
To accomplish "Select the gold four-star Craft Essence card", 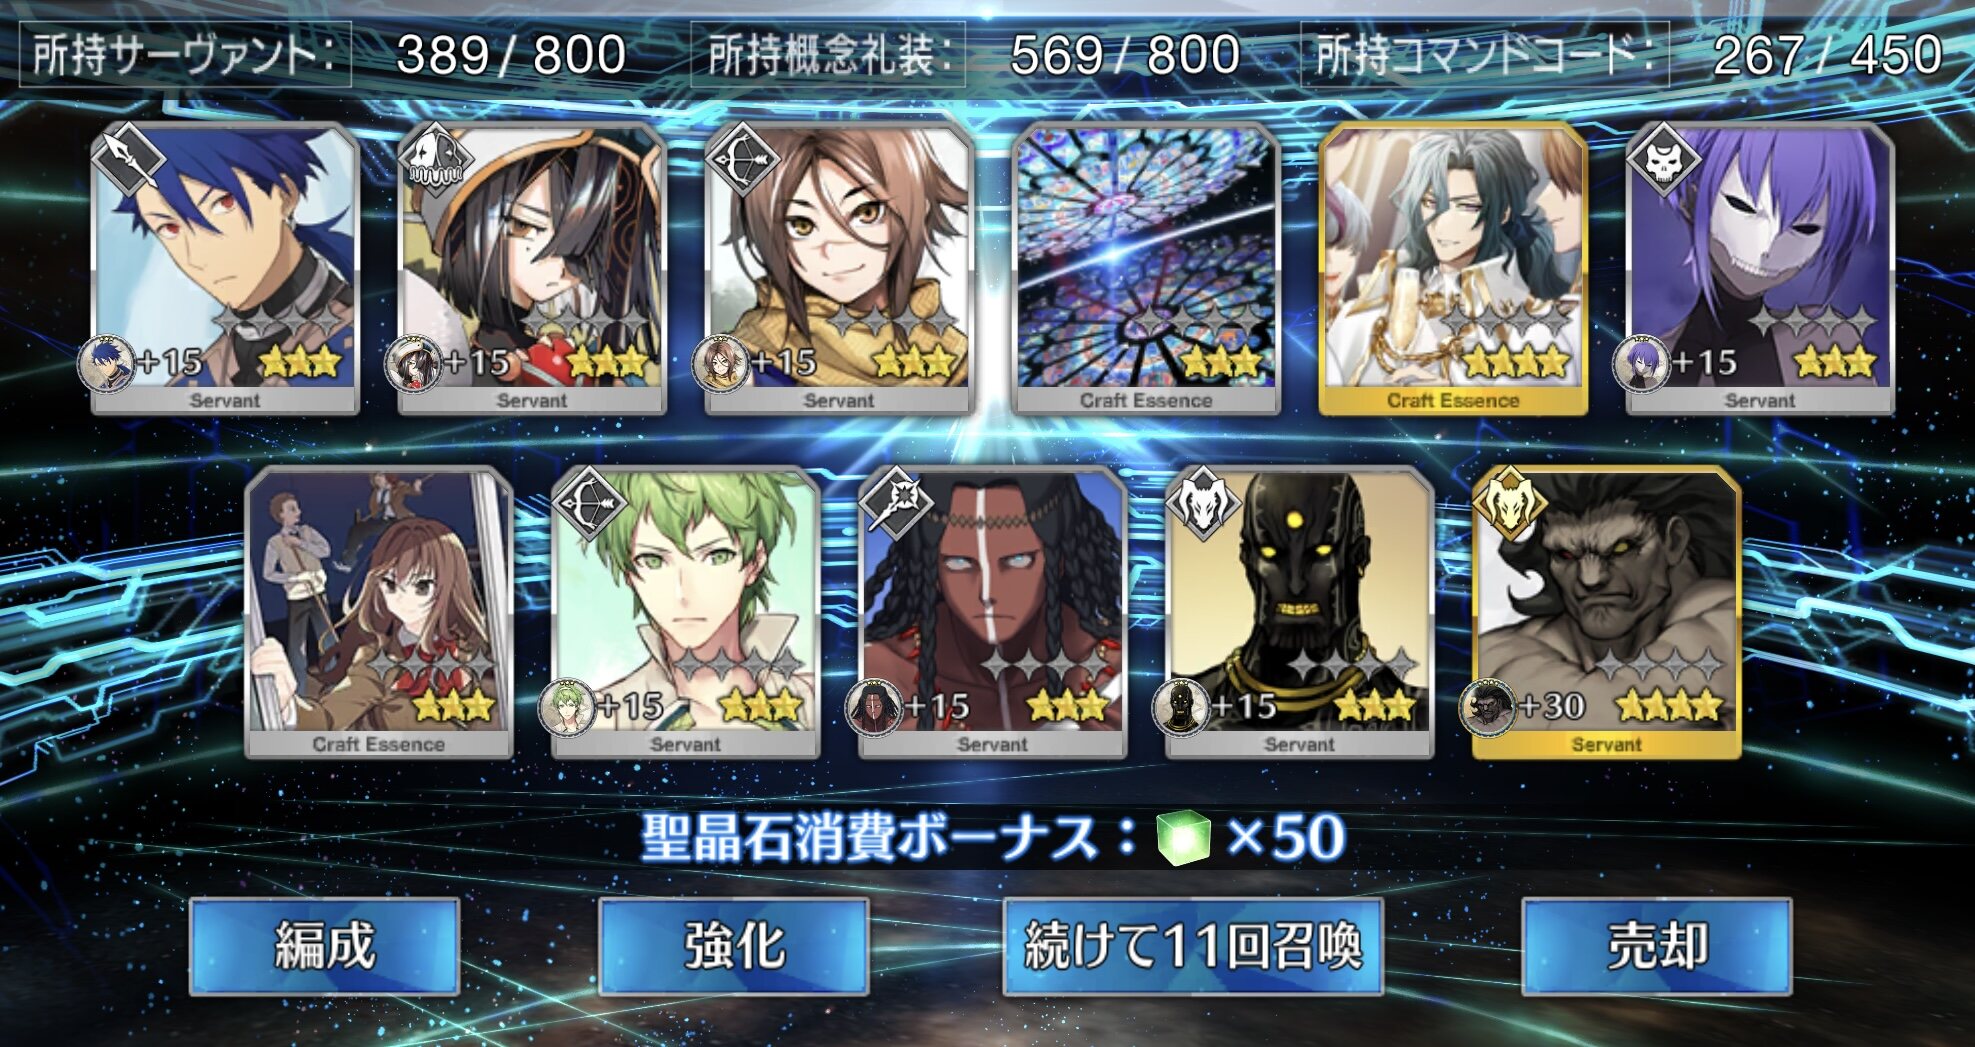I will pyautogui.click(x=1453, y=268).
